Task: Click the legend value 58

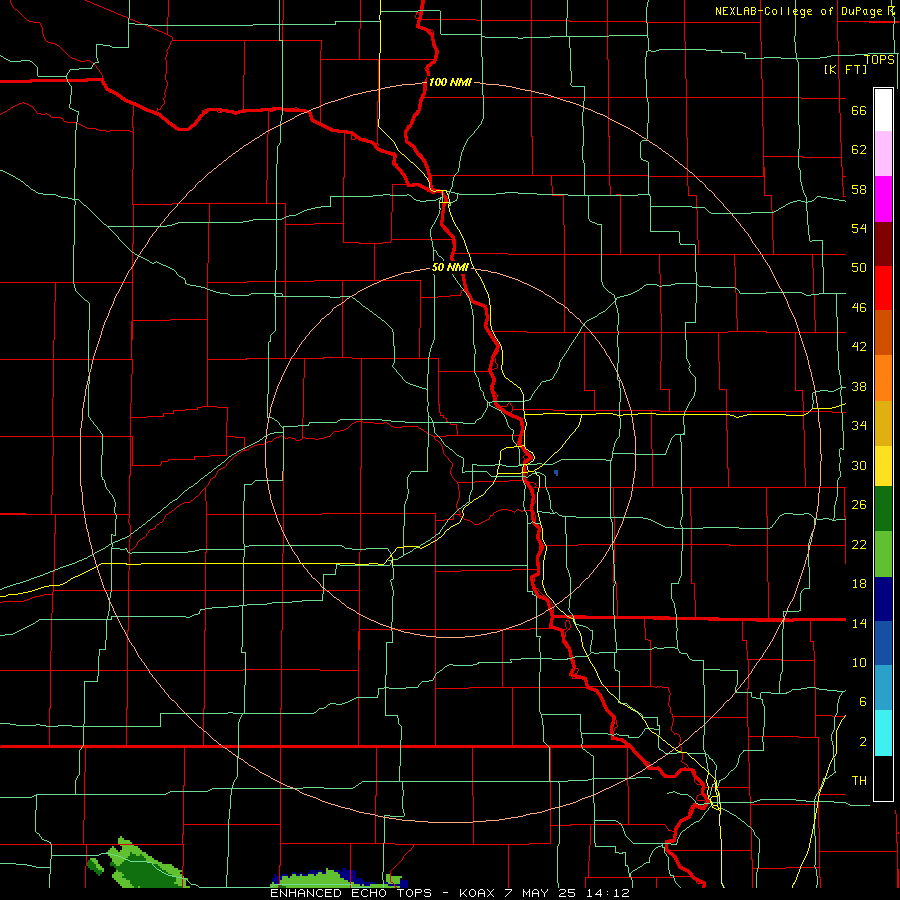Action: click(x=859, y=189)
